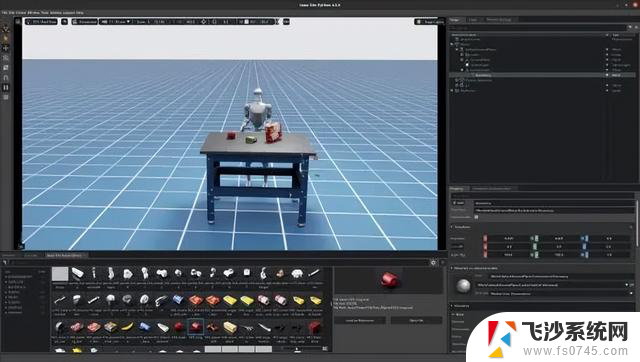This screenshot has width=640, height=362.
Task: Open the asset browser gear settings icon
Action: (x=433, y=263)
